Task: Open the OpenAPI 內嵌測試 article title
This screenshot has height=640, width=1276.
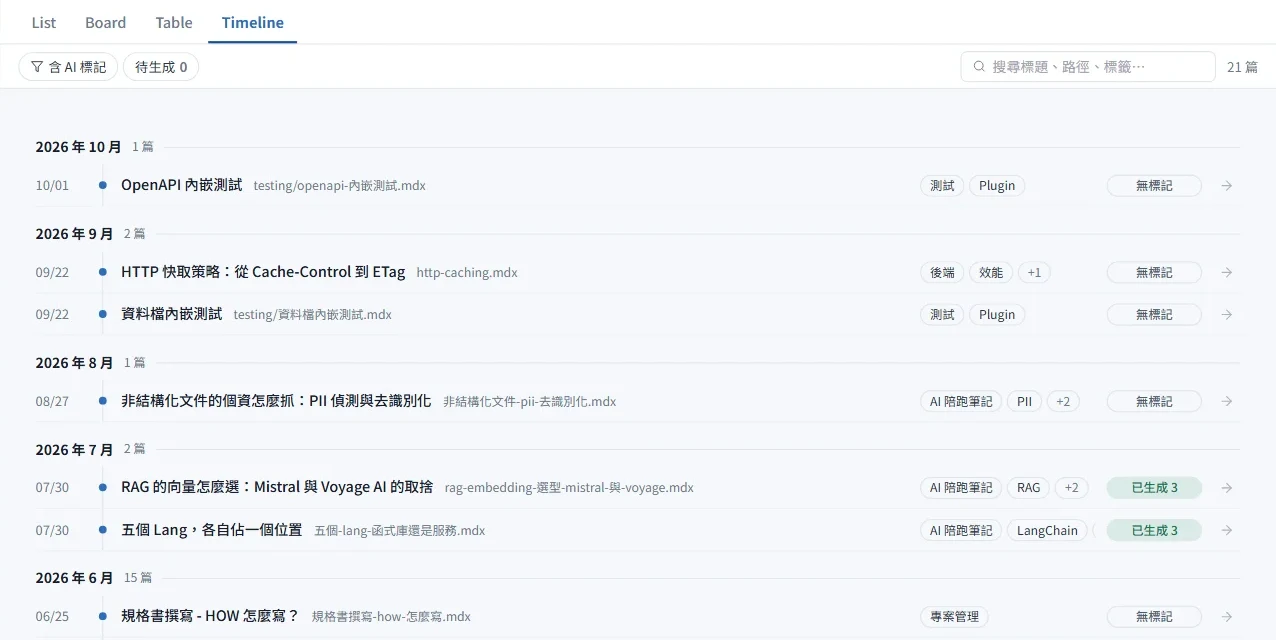Action: (x=181, y=185)
